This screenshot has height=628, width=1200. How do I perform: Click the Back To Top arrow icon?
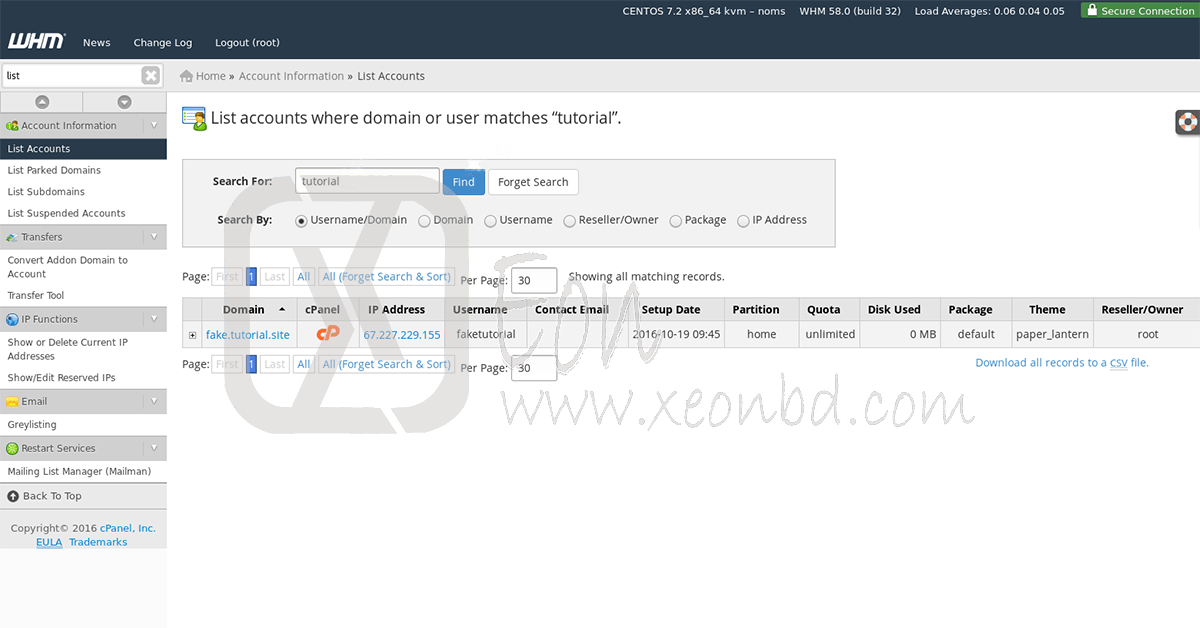(x=13, y=496)
